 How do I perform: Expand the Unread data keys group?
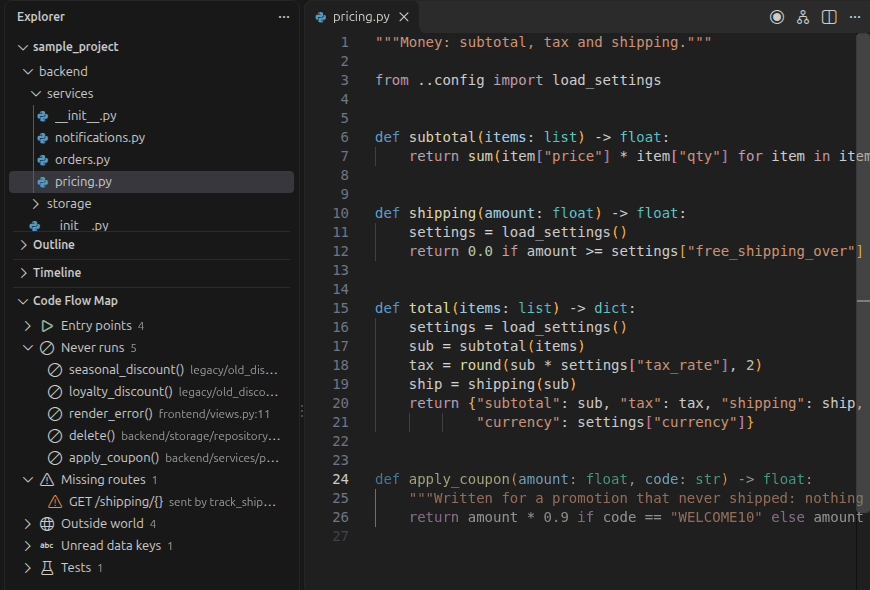pyautogui.click(x=28, y=546)
